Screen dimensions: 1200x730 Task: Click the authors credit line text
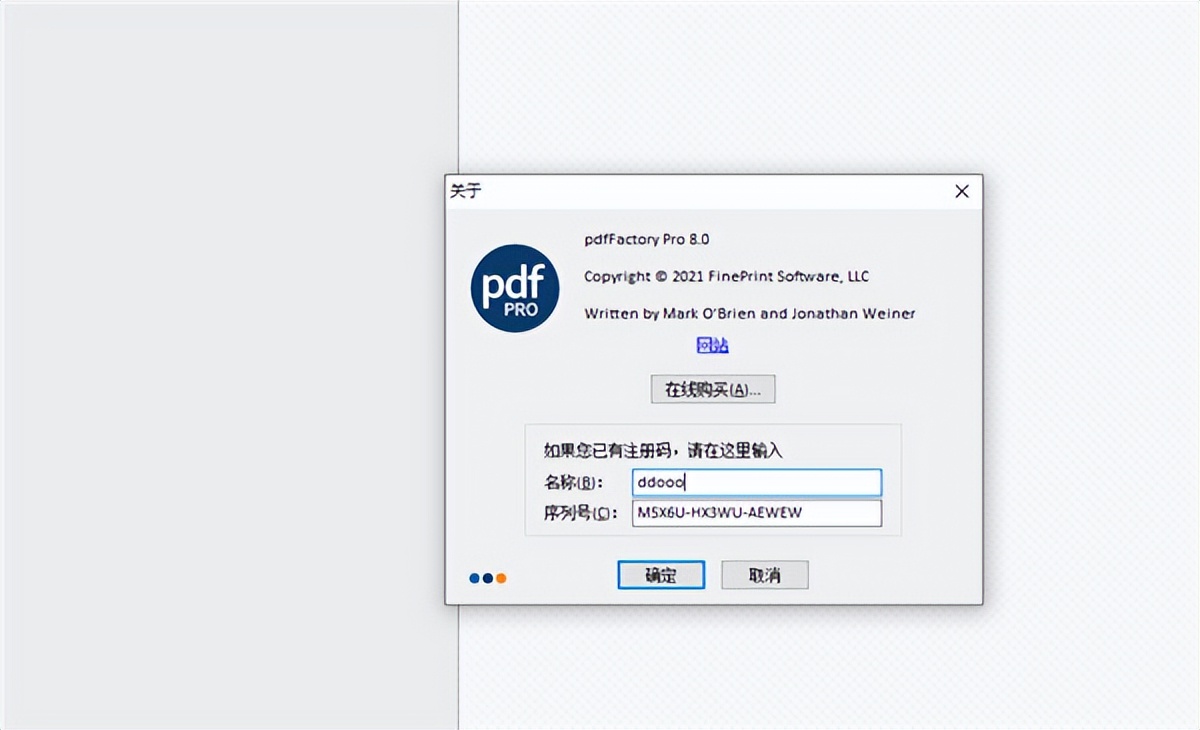coord(750,313)
